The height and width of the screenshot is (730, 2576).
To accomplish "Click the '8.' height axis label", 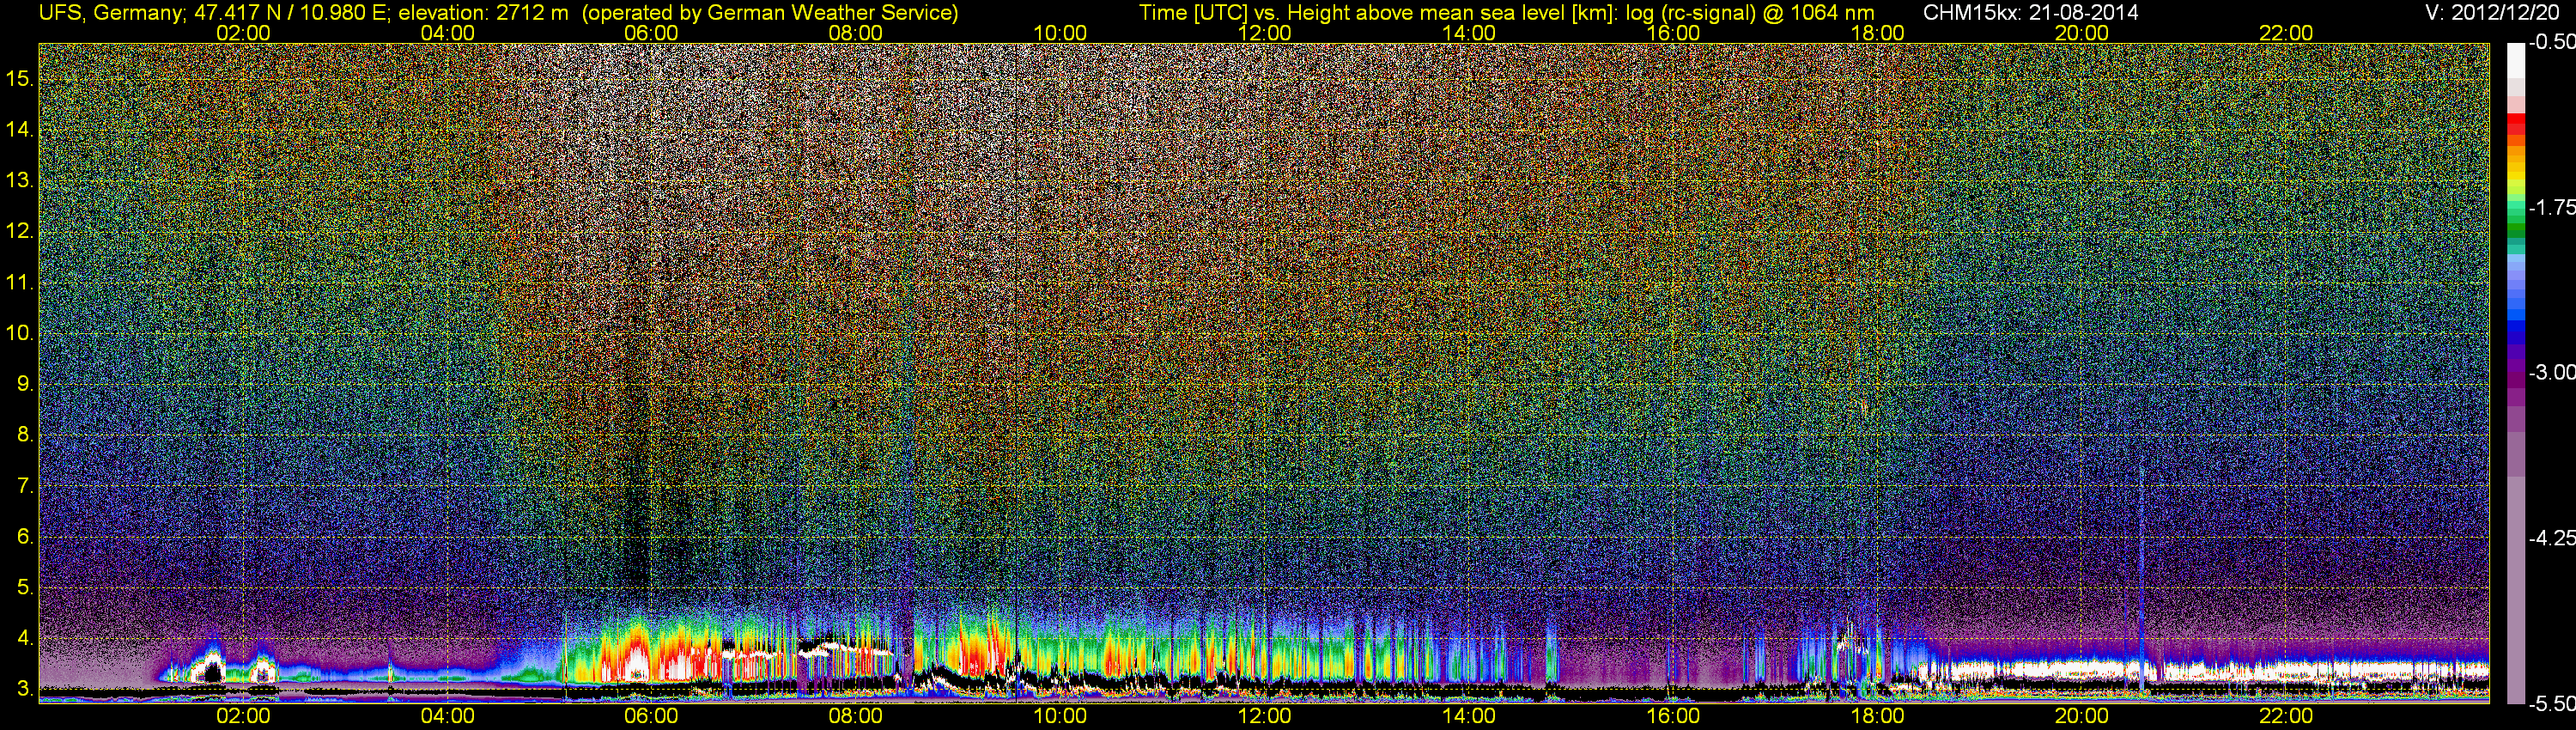I will (25, 435).
